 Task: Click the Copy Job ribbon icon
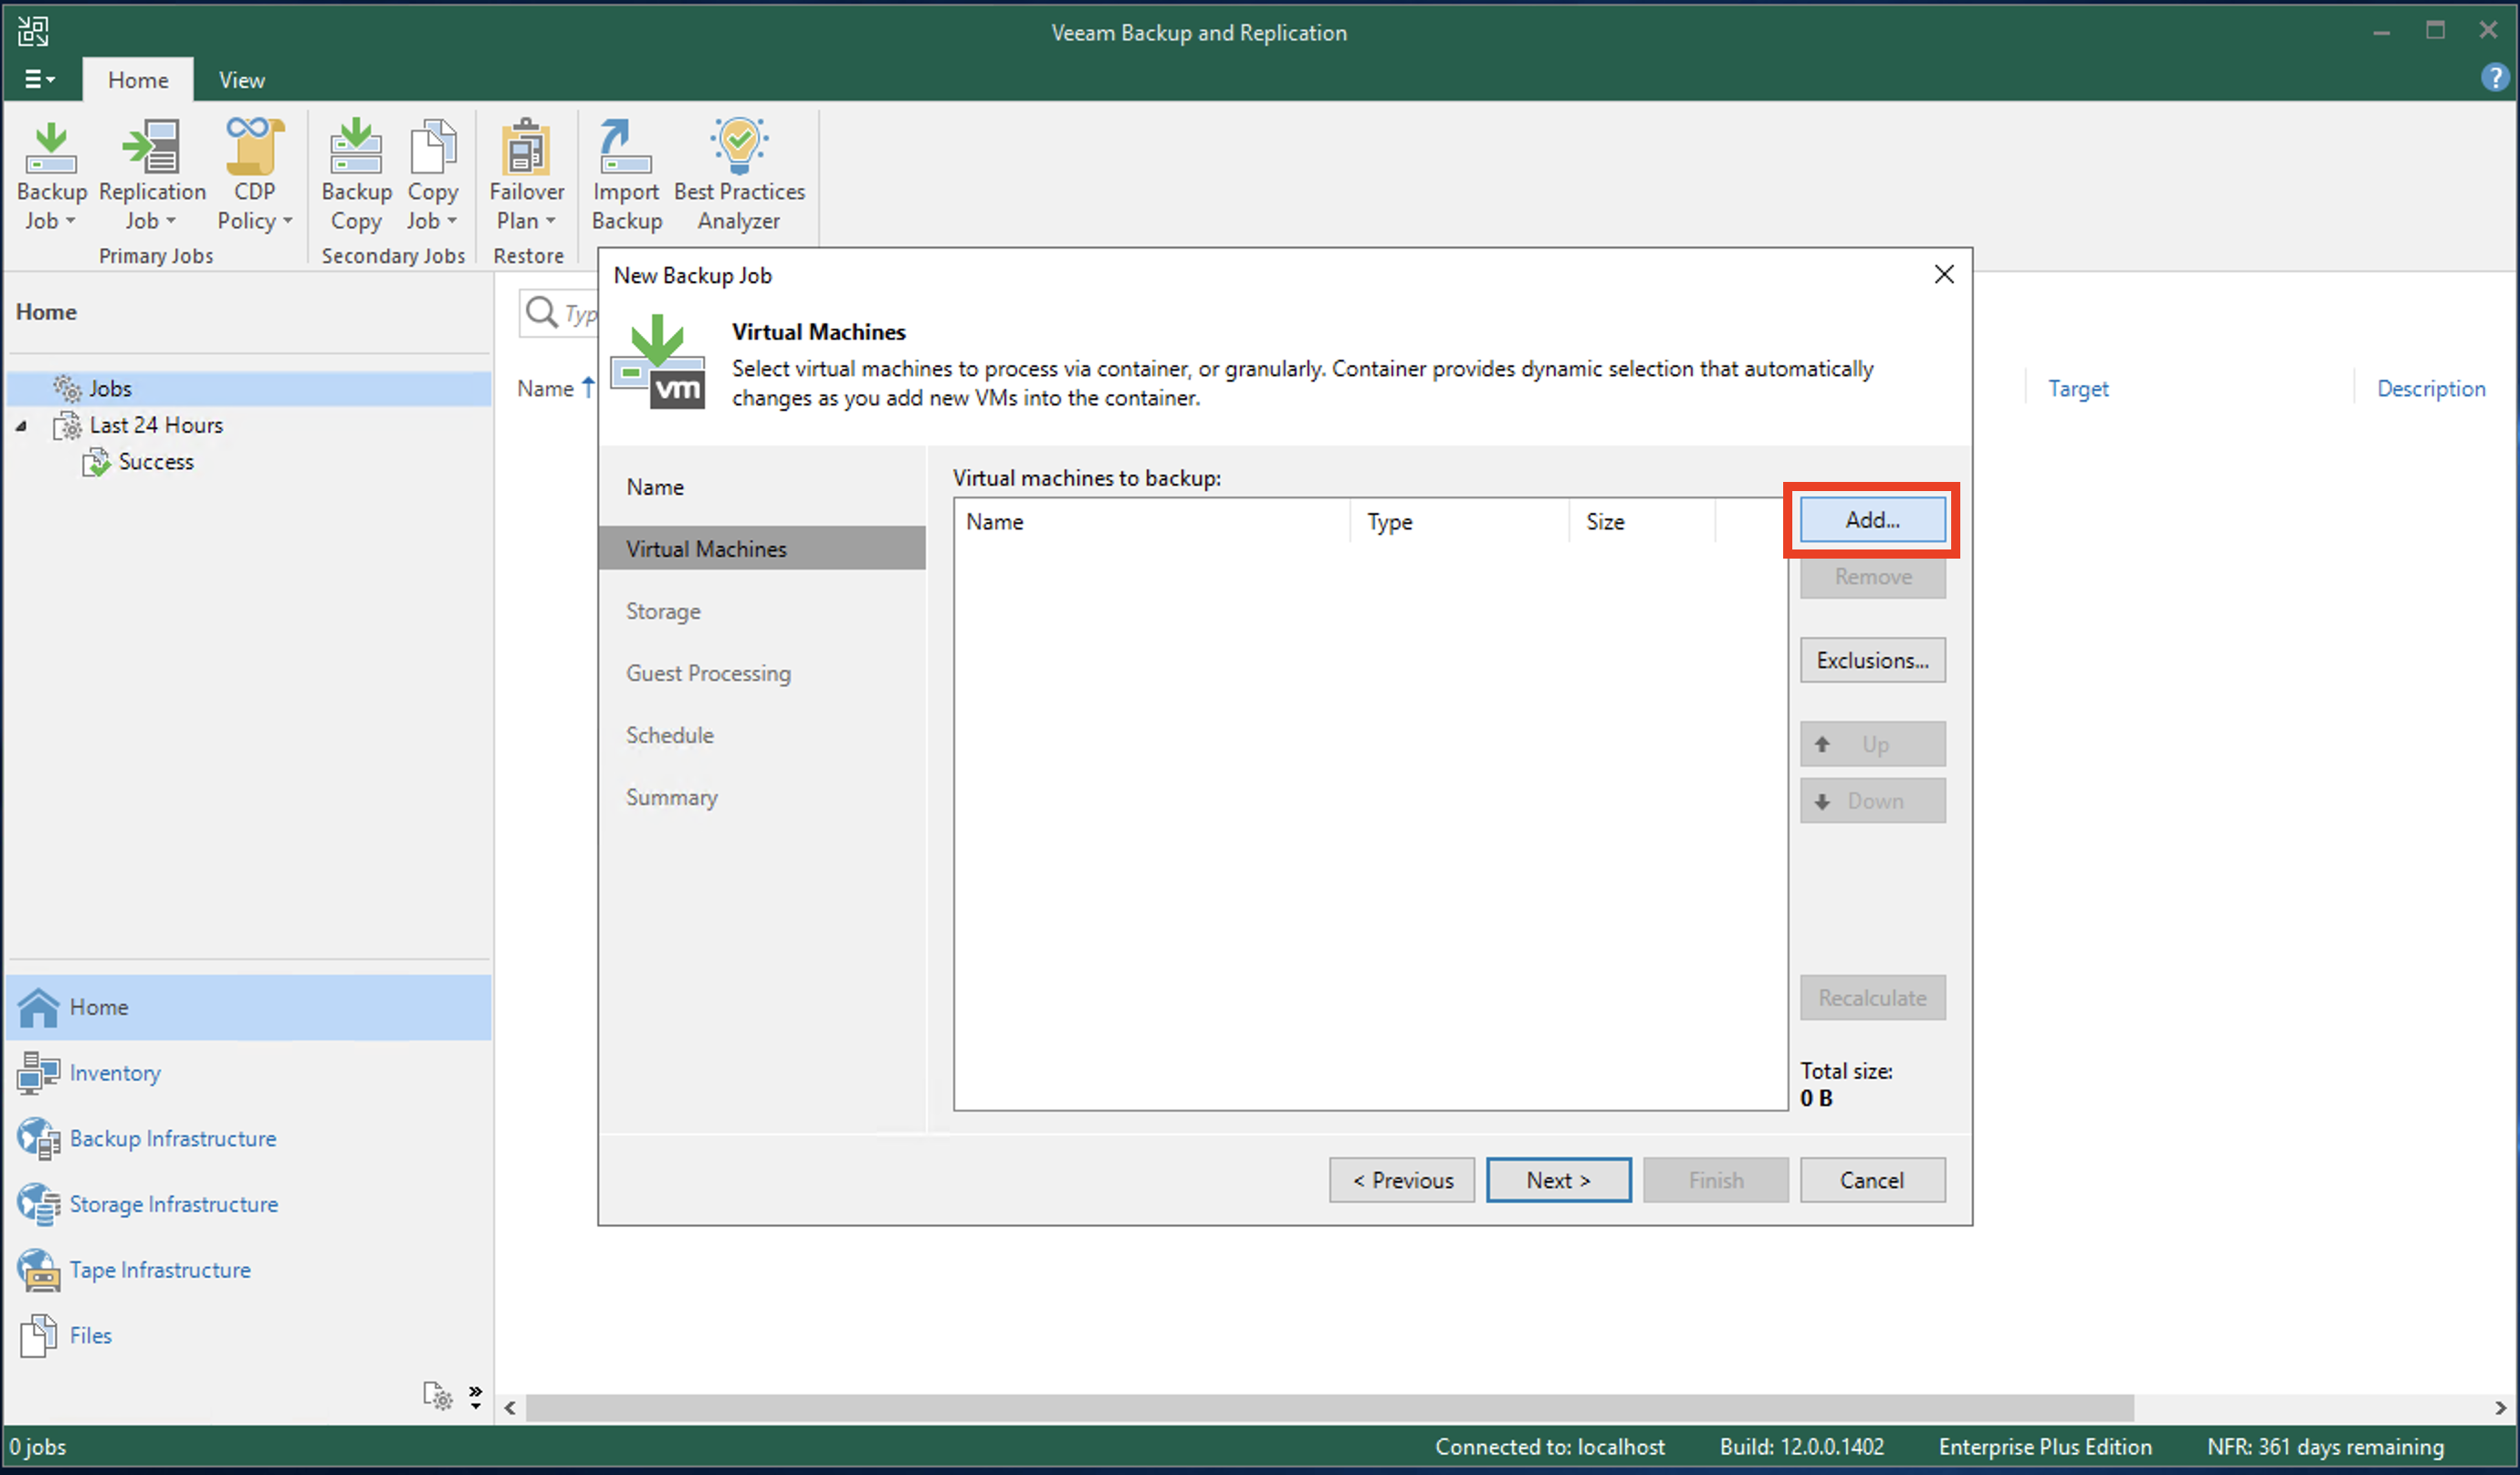coord(432,148)
